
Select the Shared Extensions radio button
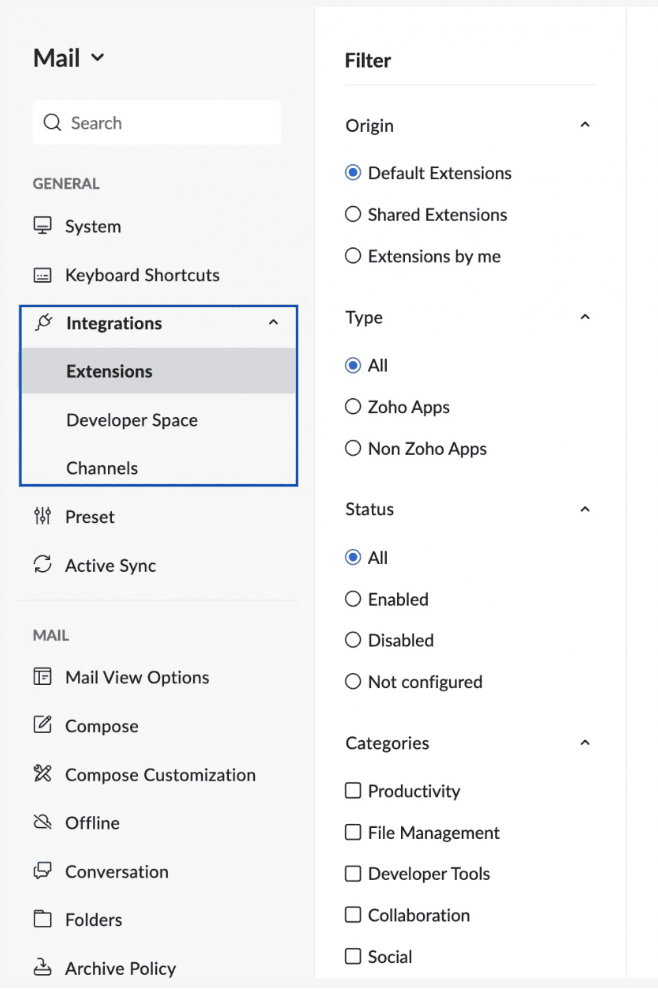point(353,214)
